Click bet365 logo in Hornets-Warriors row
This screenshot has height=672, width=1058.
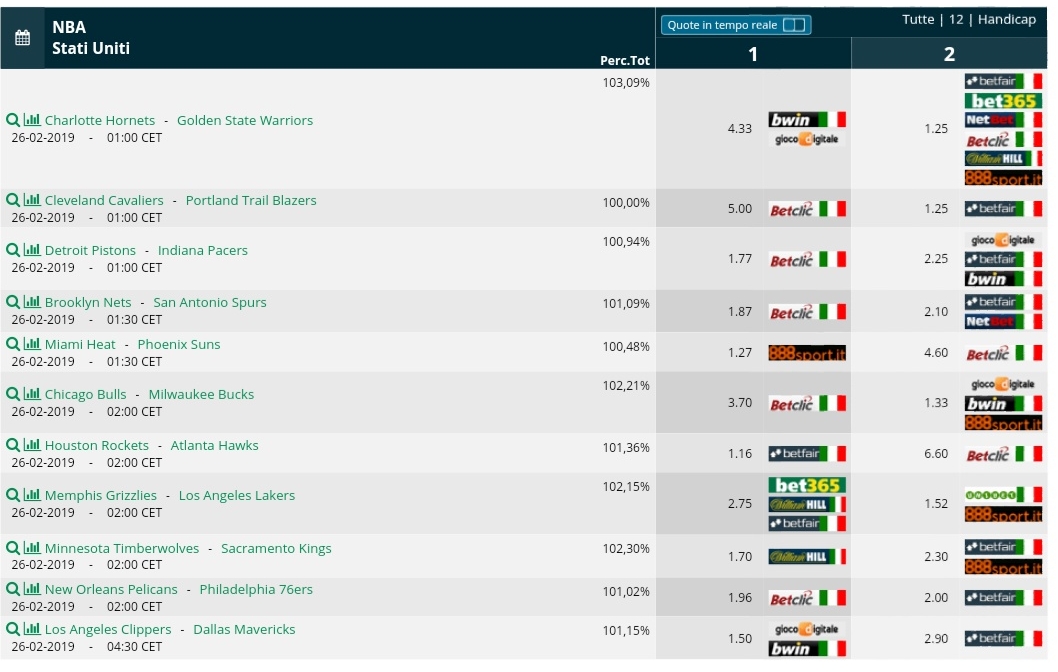1003,101
